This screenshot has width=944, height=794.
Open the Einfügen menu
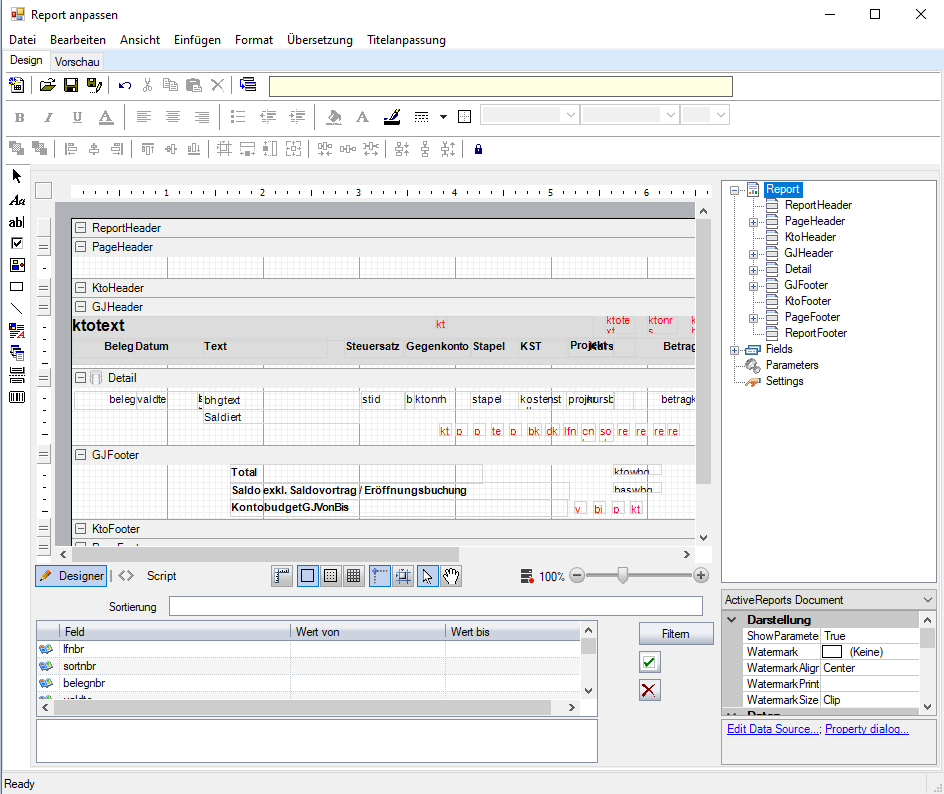click(197, 40)
